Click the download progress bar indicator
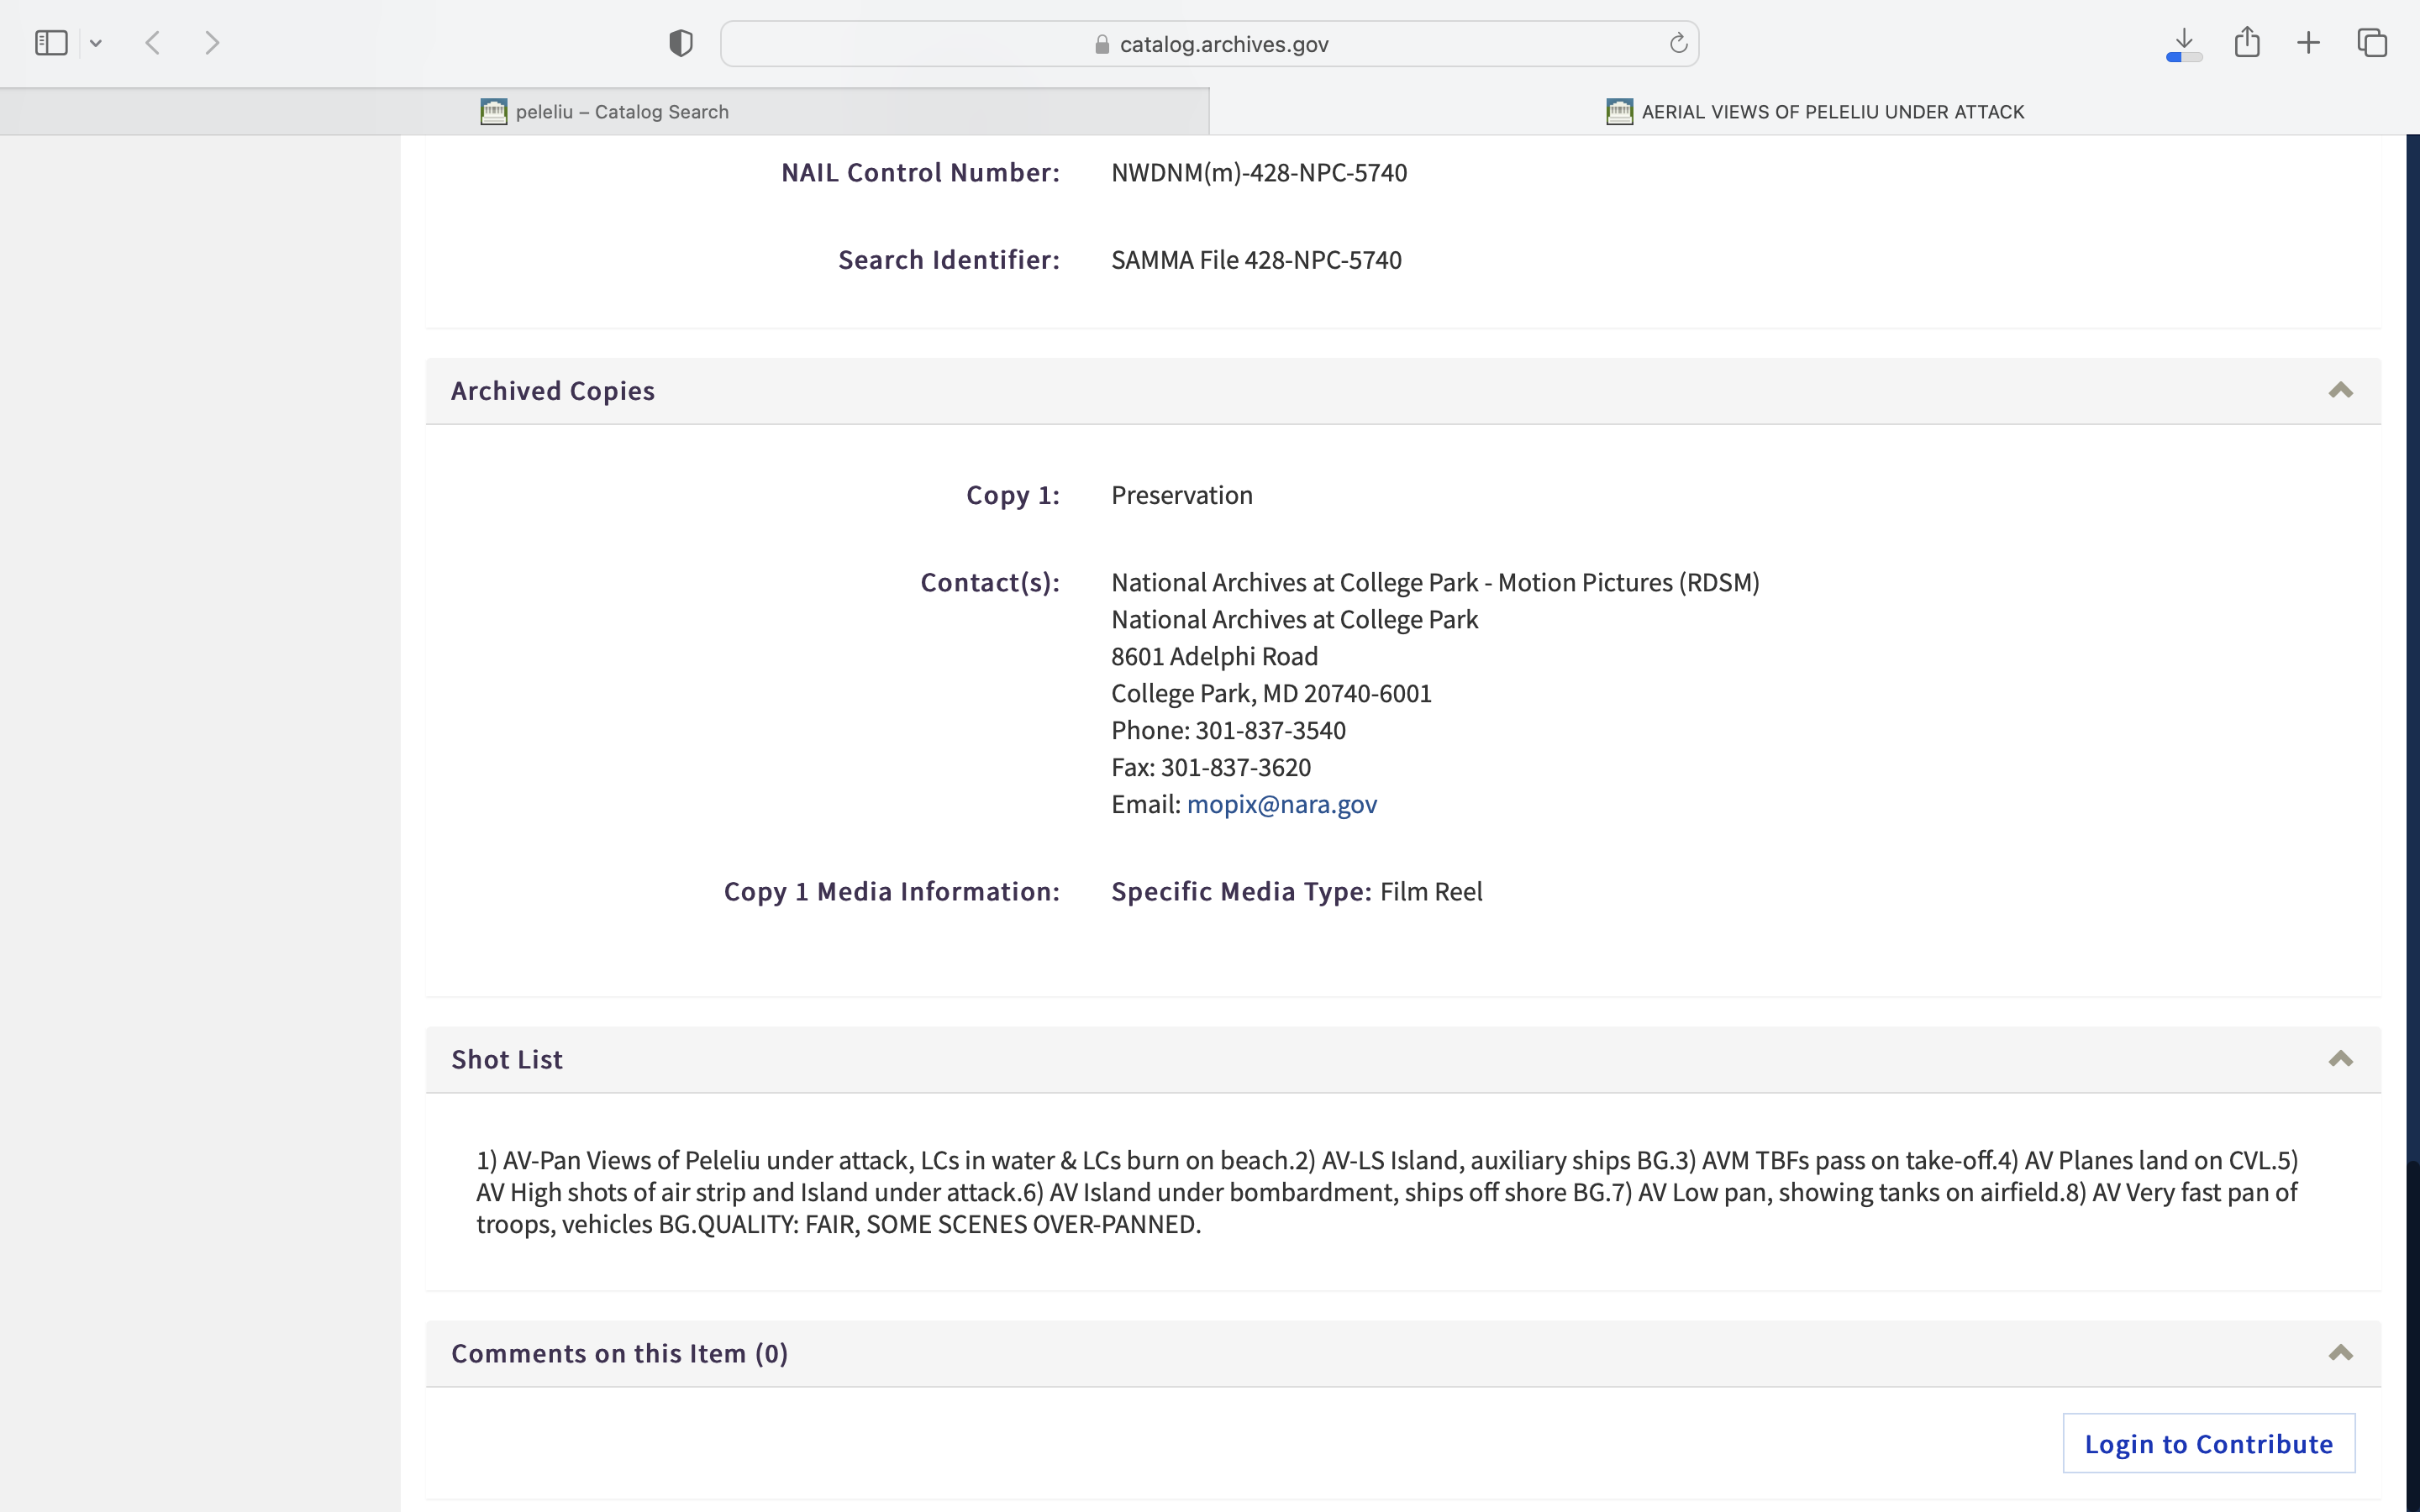 point(2184,58)
